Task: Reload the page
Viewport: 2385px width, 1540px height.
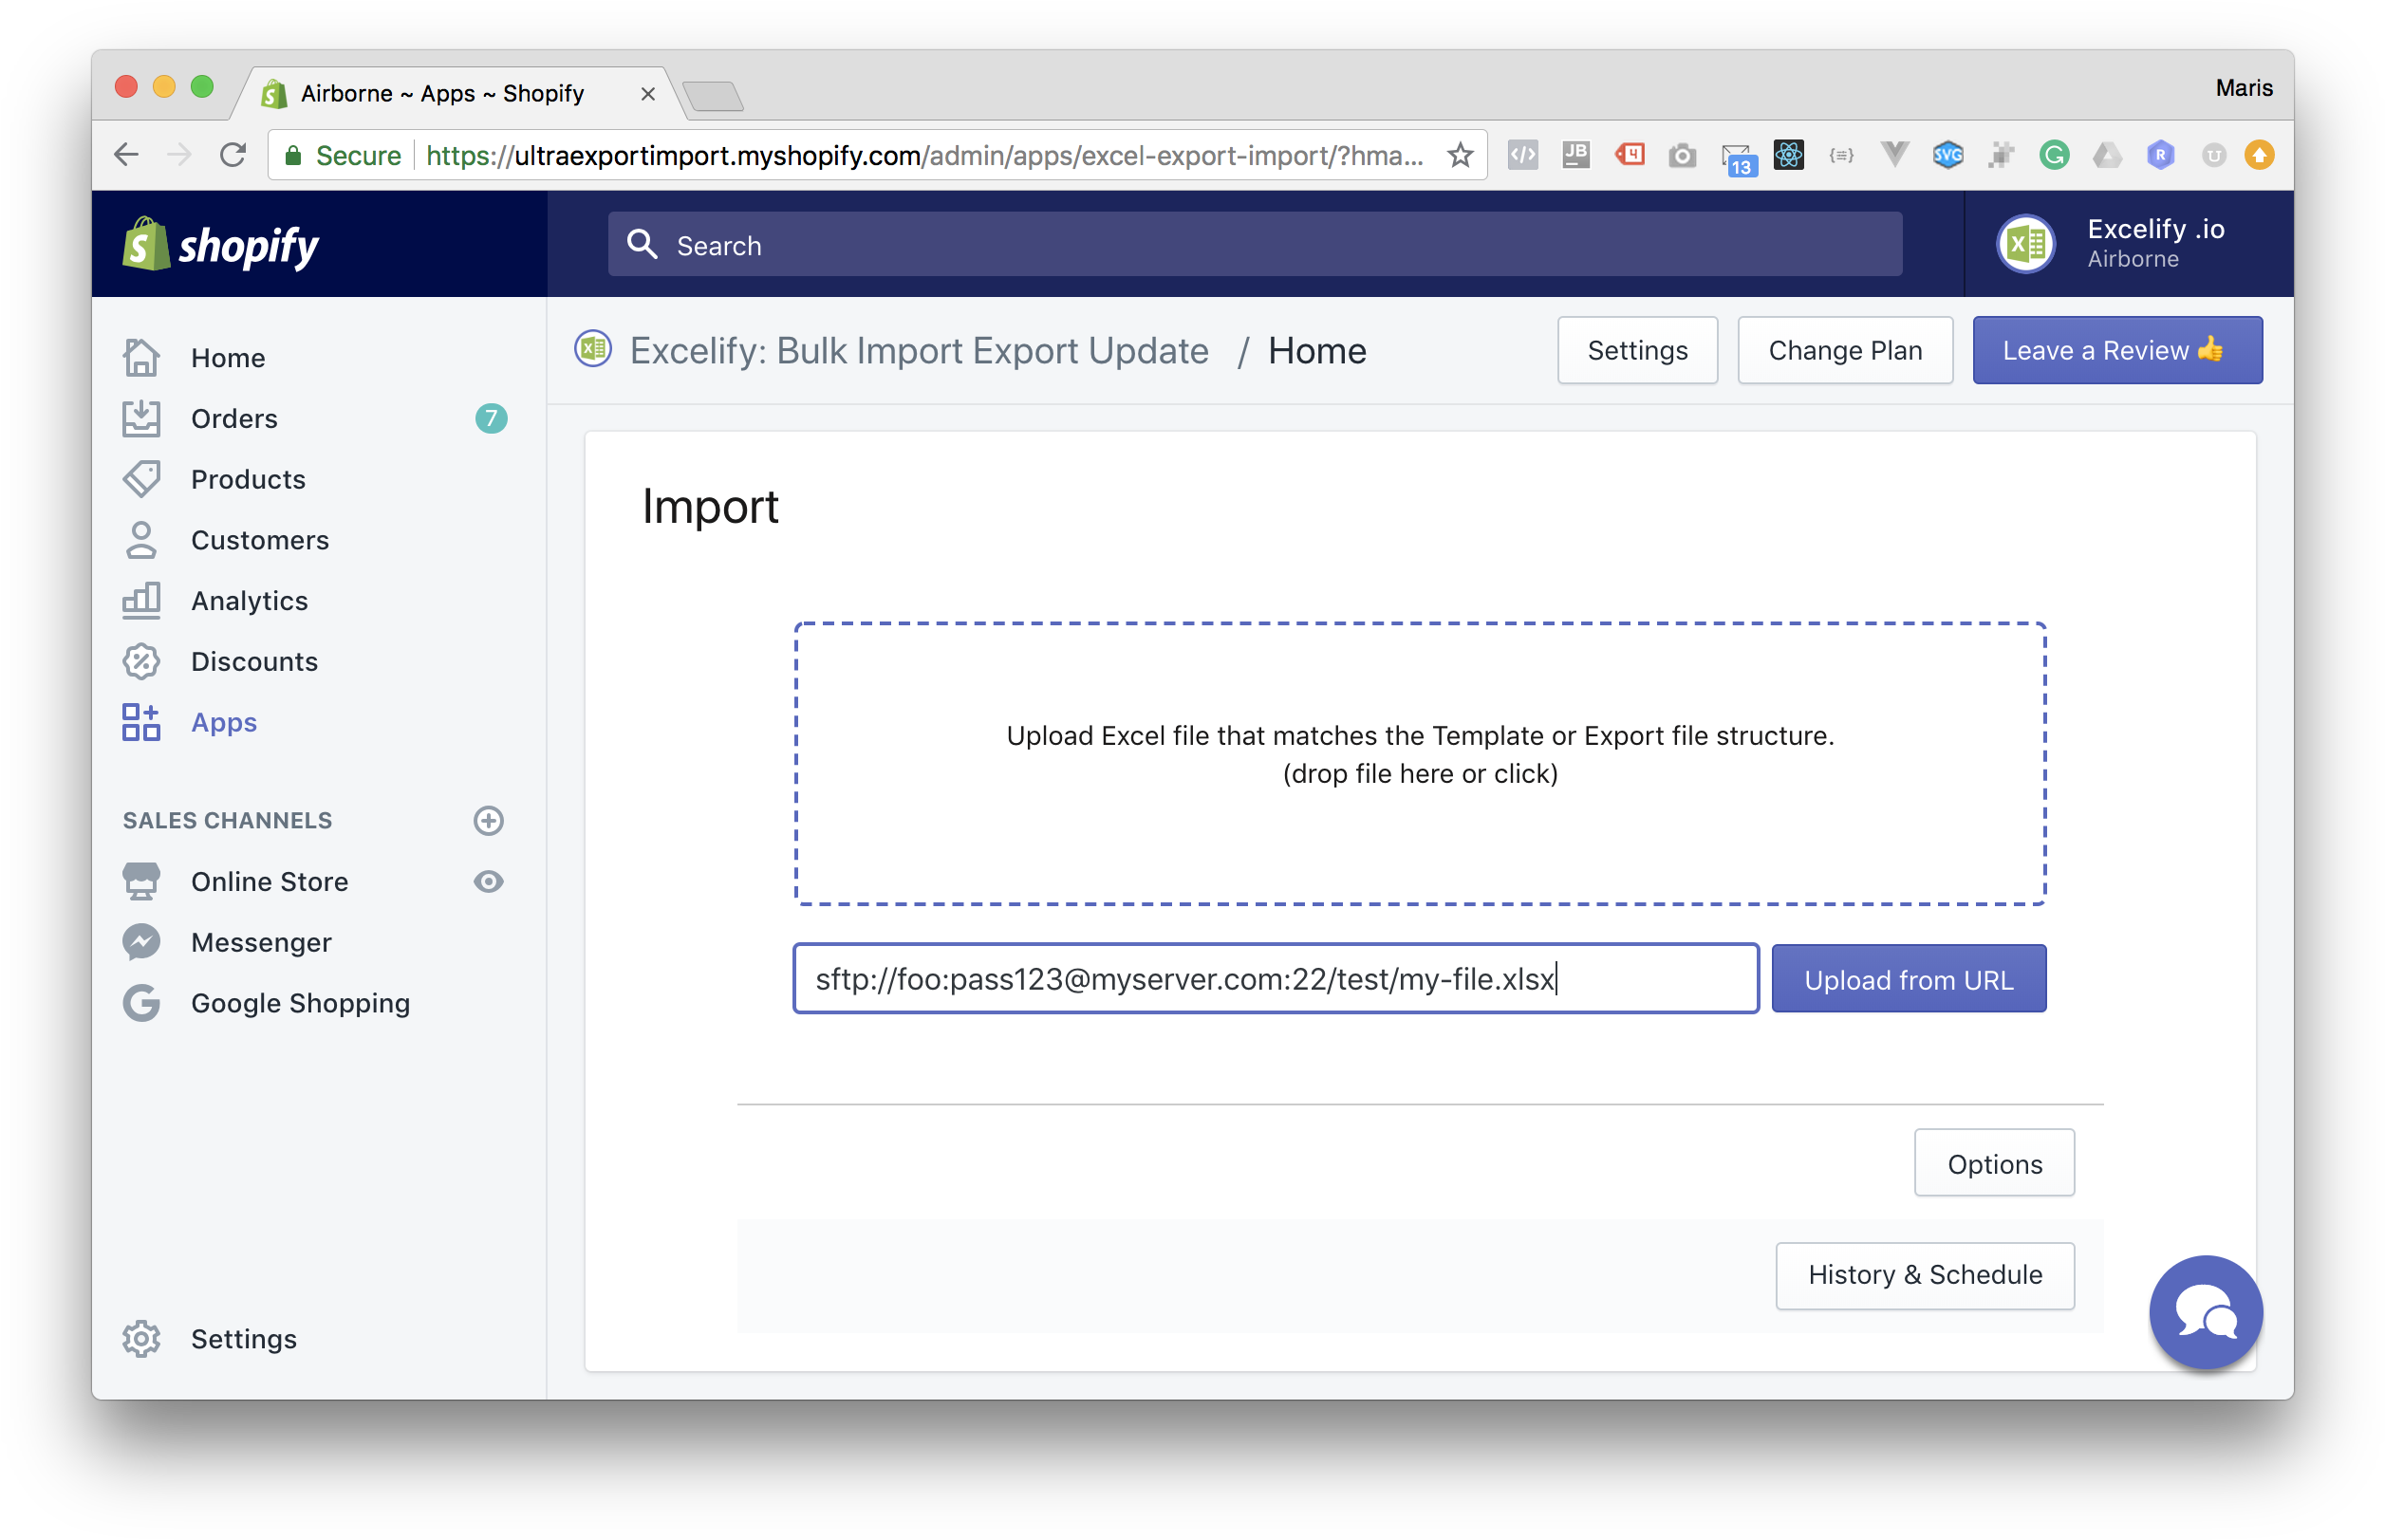Action: pyautogui.click(x=233, y=155)
